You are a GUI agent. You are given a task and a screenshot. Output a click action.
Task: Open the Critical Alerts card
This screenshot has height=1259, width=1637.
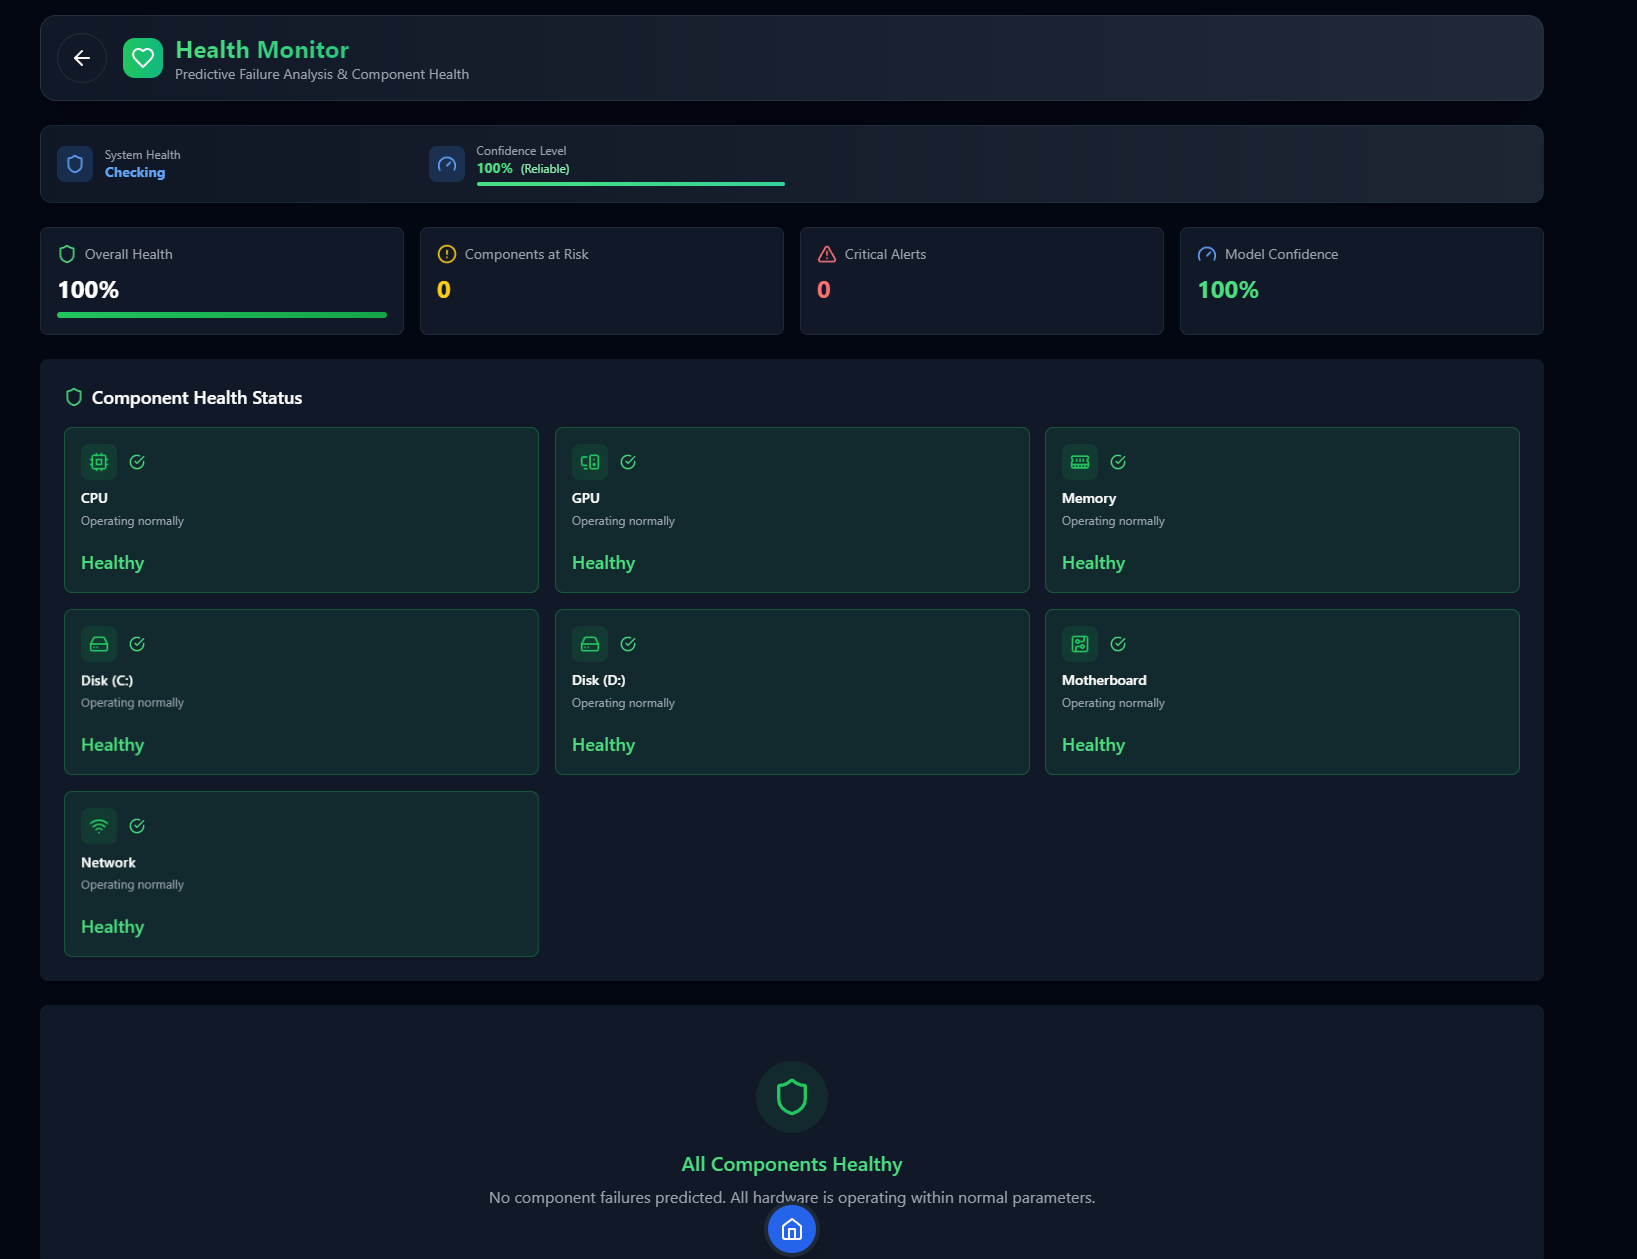pyautogui.click(x=981, y=281)
